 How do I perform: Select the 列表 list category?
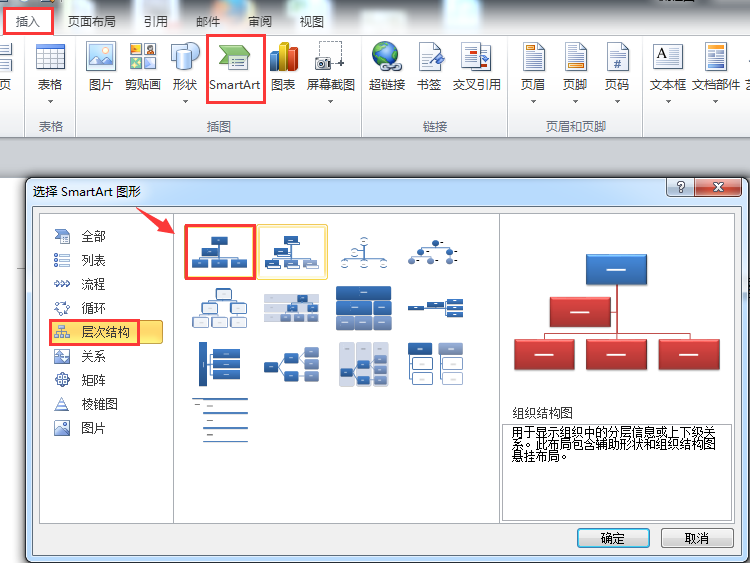coord(106,260)
